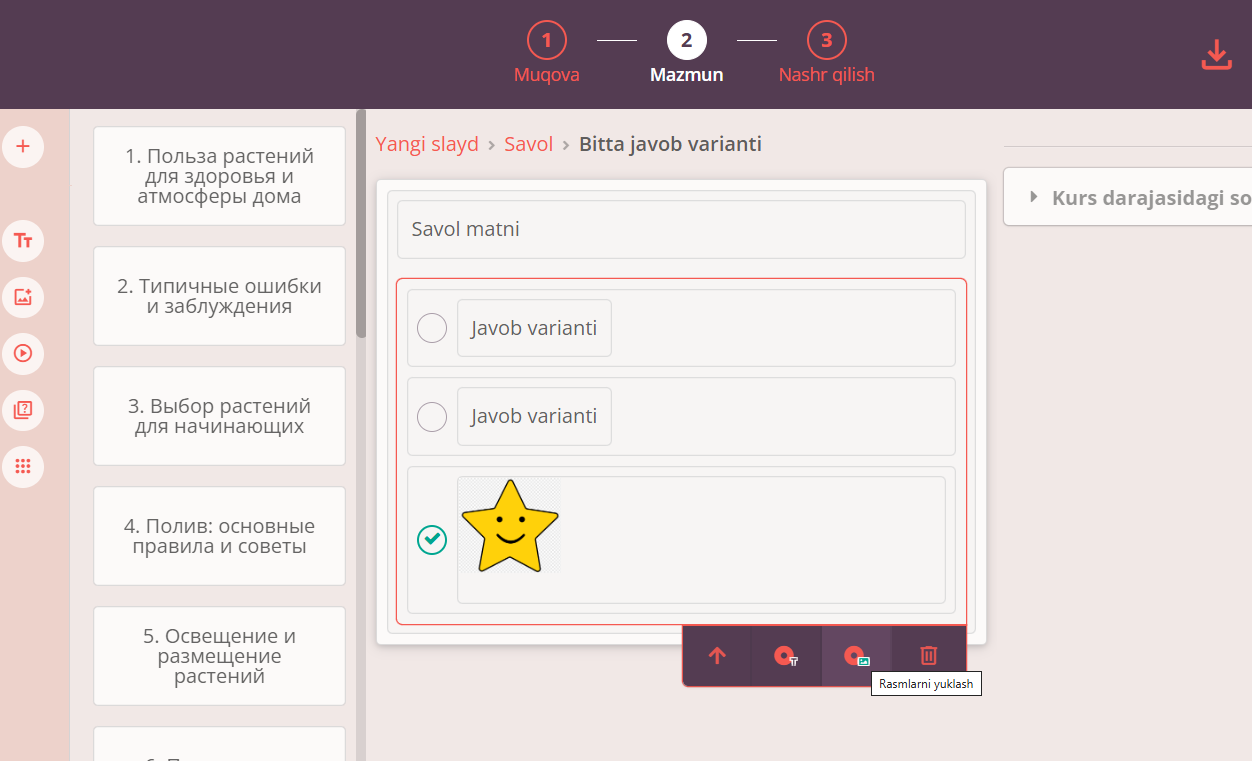Select the video block tool in sidebar

click(x=23, y=353)
